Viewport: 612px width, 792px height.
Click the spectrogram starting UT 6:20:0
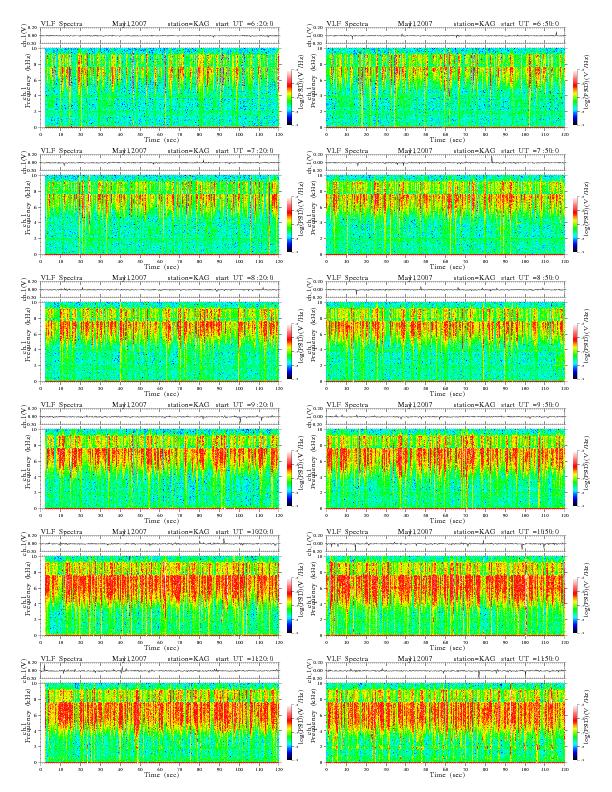[160, 87]
